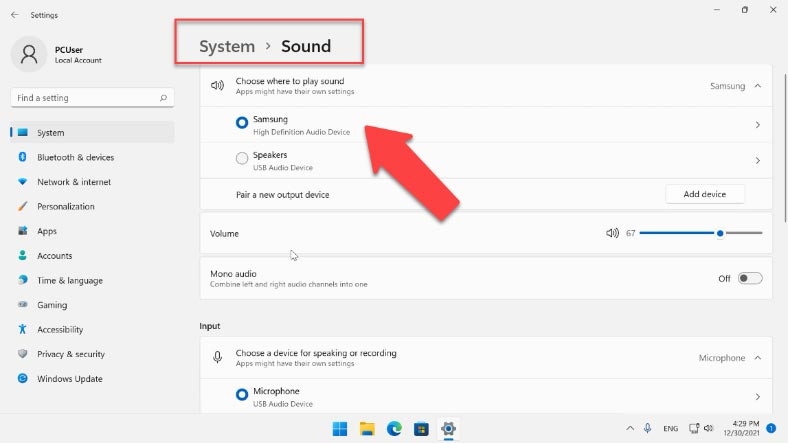
Task: Open Start menu from taskbar
Action: pyautogui.click(x=340, y=428)
